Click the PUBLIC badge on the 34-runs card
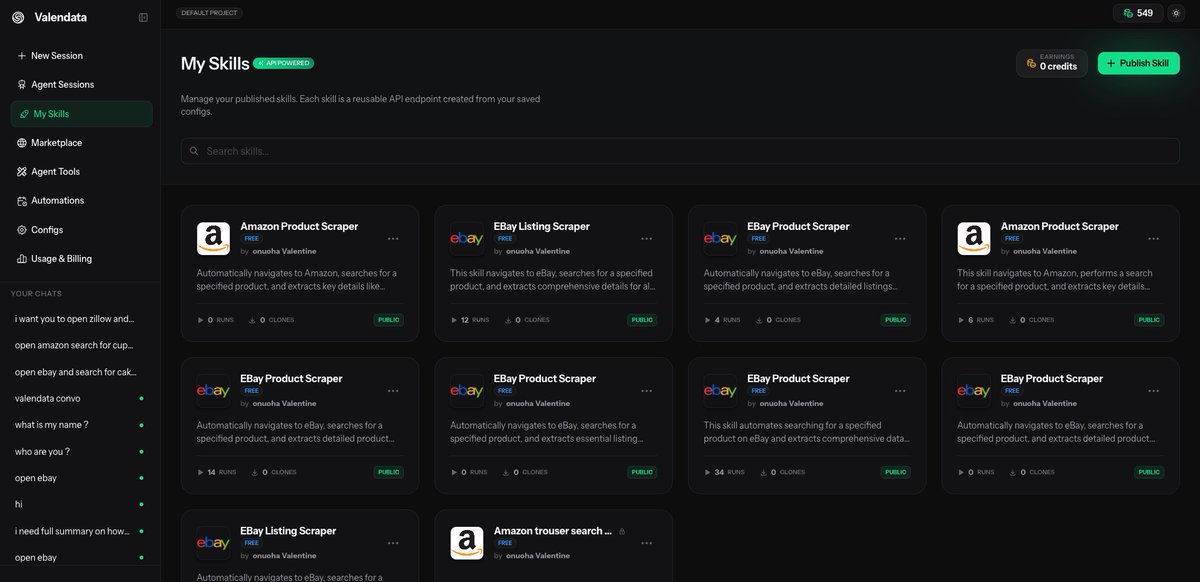The height and width of the screenshot is (582, 1200). (x=896, y=472)
